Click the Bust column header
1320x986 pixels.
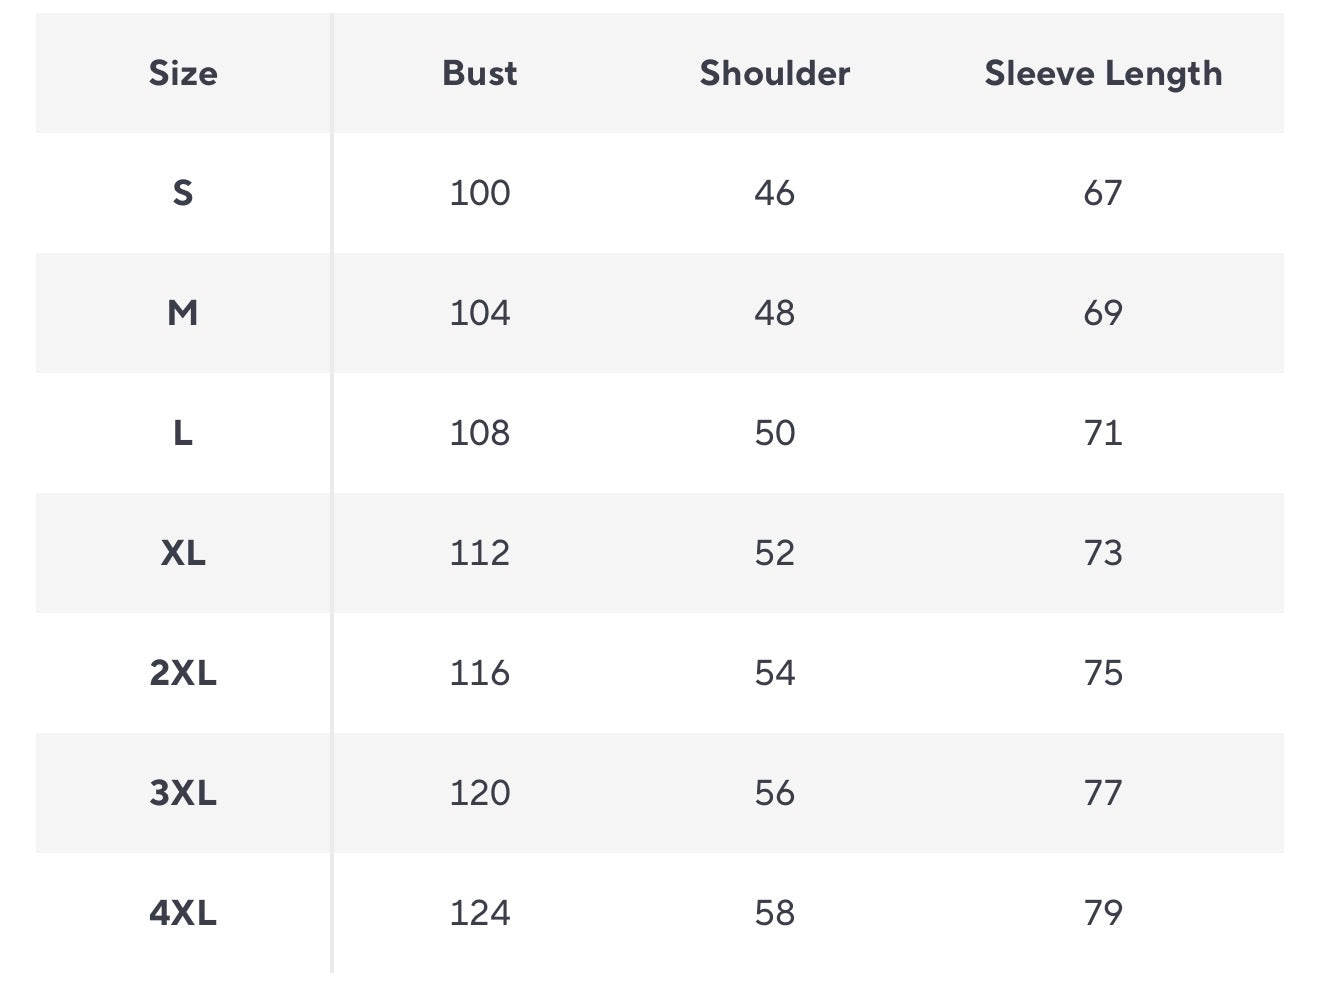[x=480, y=73]
